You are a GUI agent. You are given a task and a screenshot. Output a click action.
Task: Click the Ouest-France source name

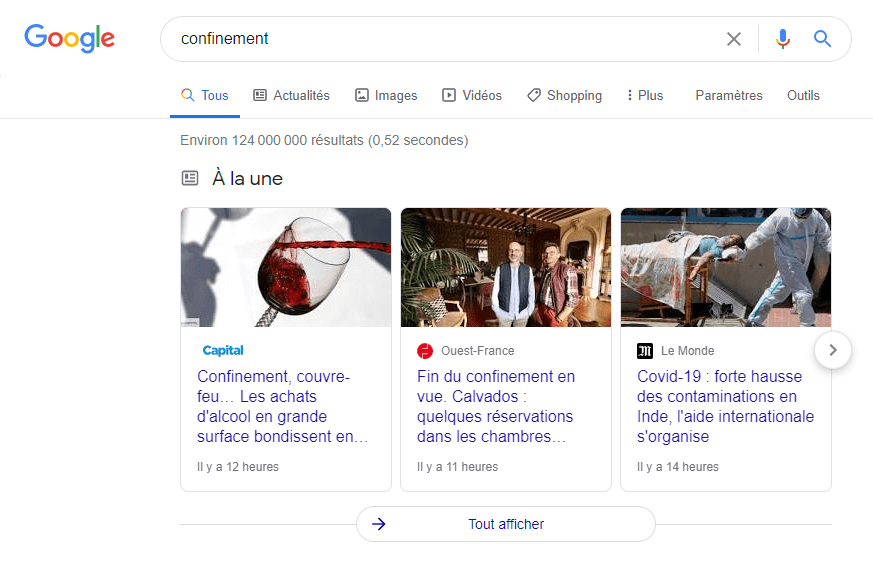coord(478,351)
